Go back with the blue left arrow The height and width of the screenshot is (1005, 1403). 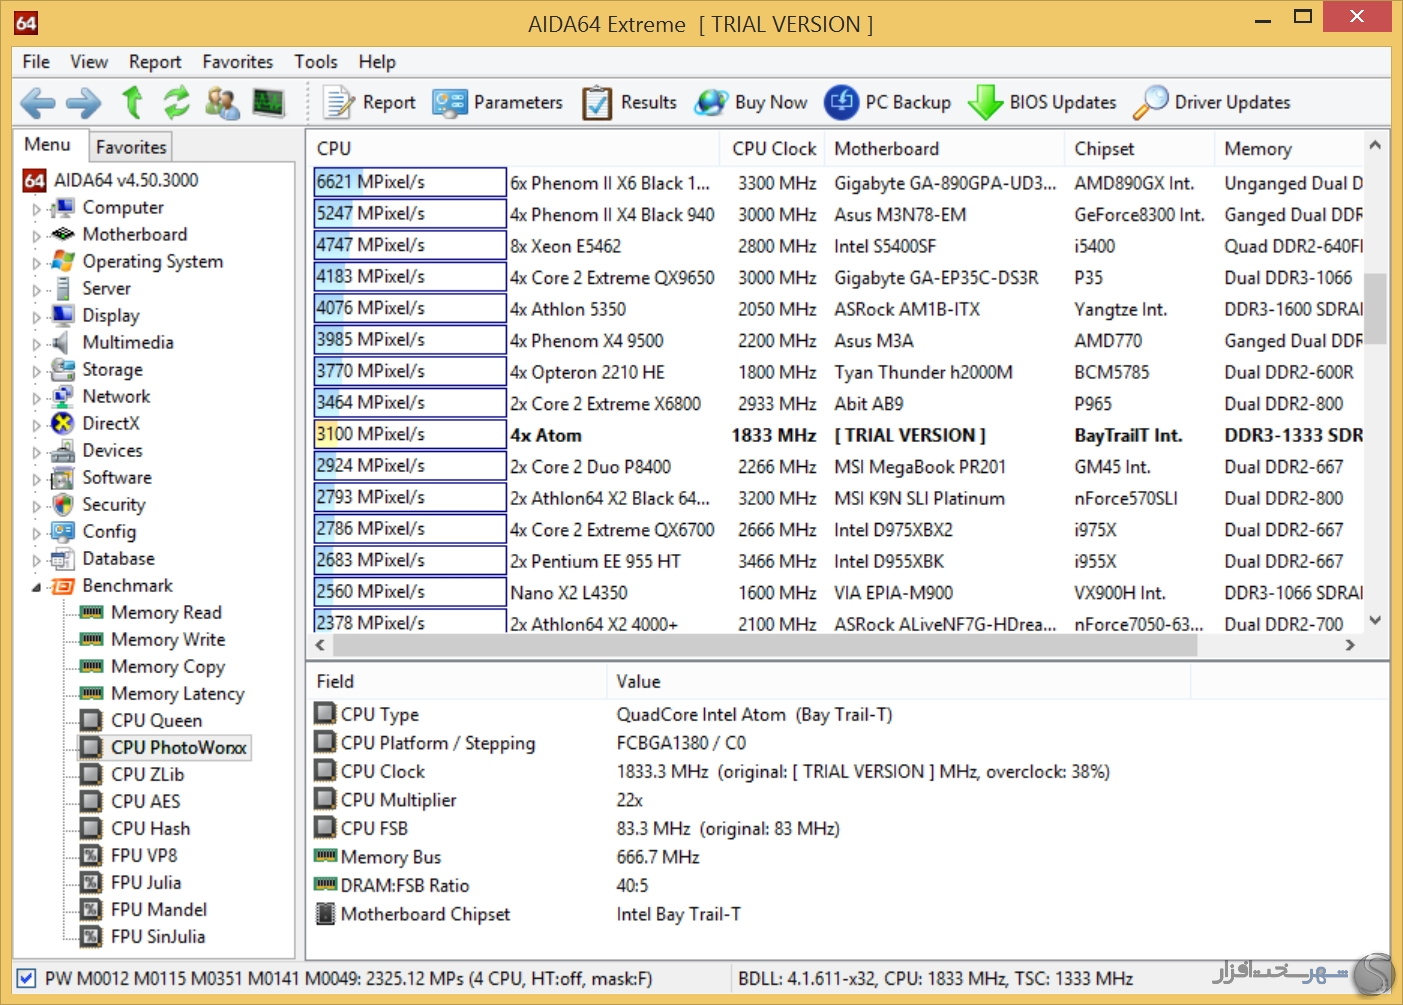38,102
